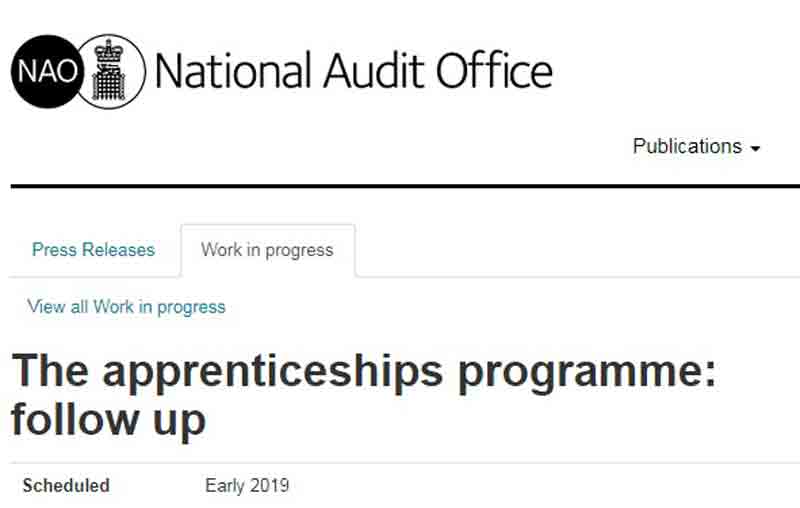Open the View all Work in progress link
The width and height of the screenshot is (800, 508).
[127, 307]
